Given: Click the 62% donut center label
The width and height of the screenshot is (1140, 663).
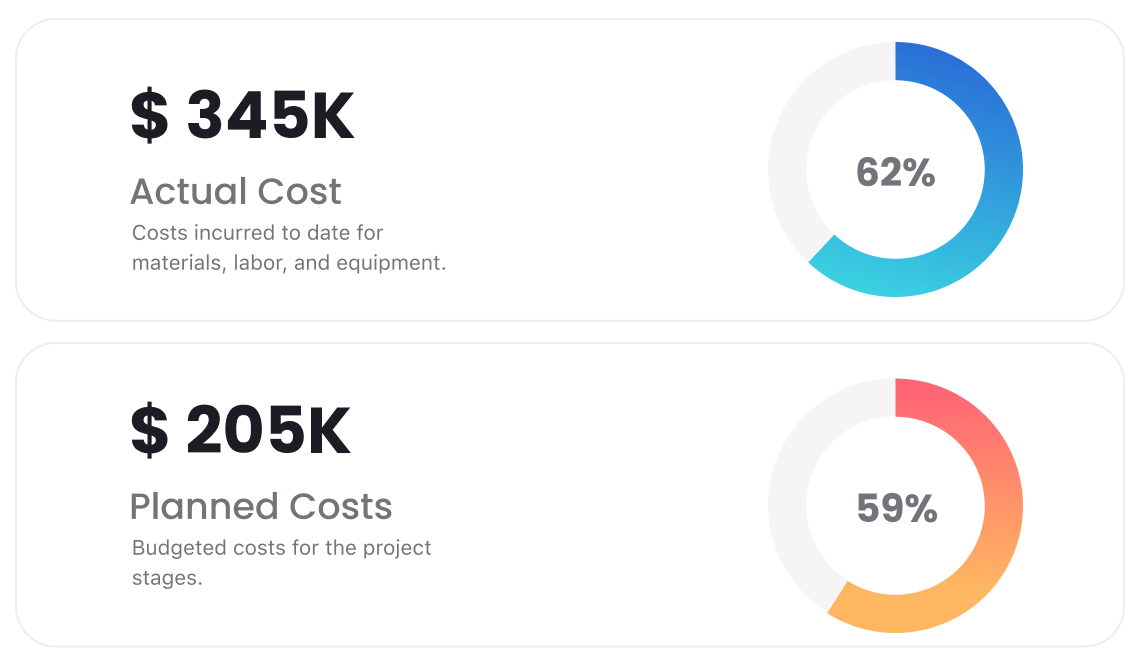Looking at the screenshot, I should pos(895,173).
